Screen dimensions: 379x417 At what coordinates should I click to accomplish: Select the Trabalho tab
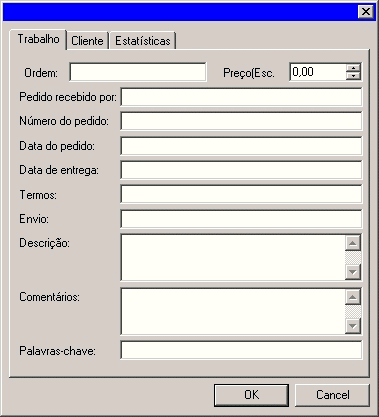click(38, 39)
